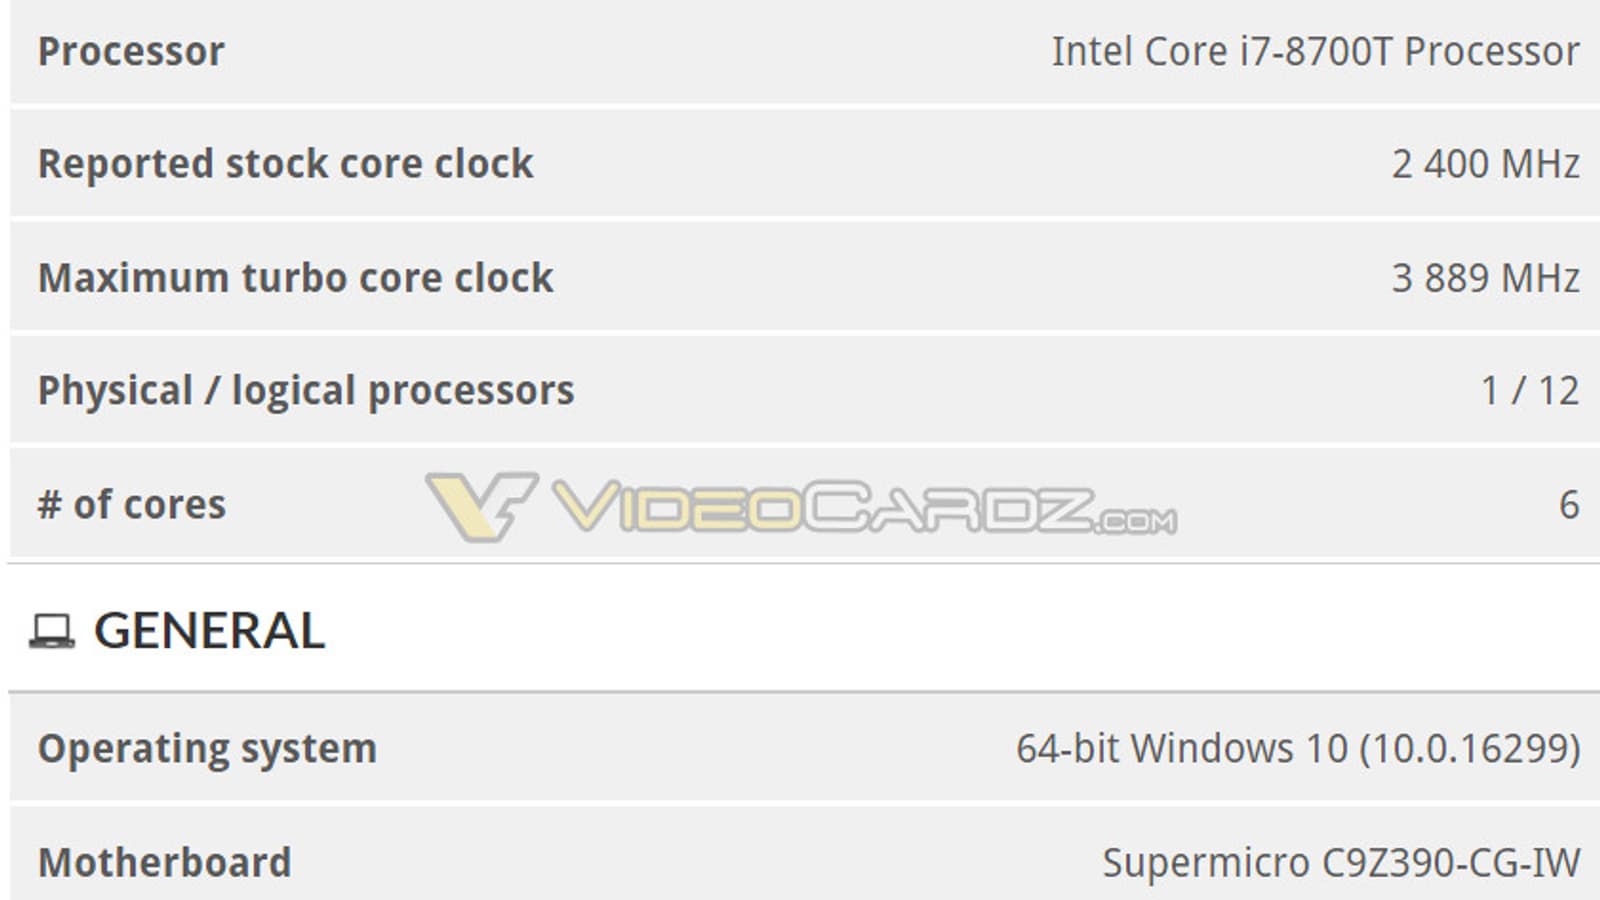Select the 1 / 12 processors value
This screenshot has width=1600, height=900.
tap(1529, 391)
